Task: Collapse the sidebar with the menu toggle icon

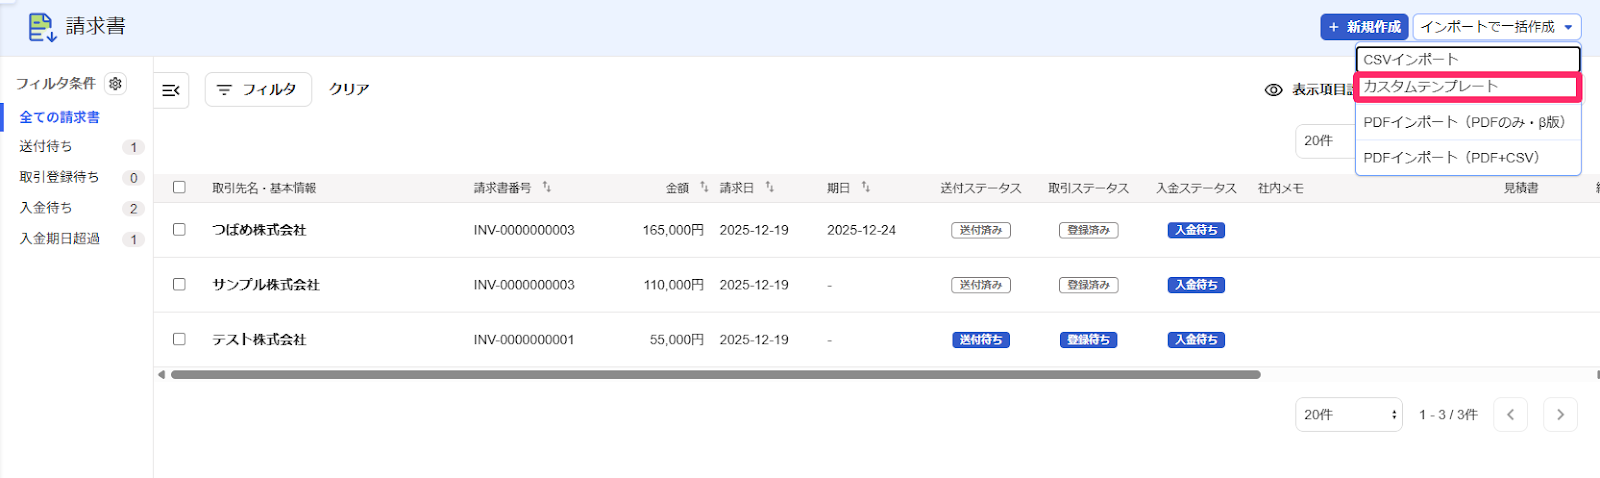Action: [x=171, y=90]
